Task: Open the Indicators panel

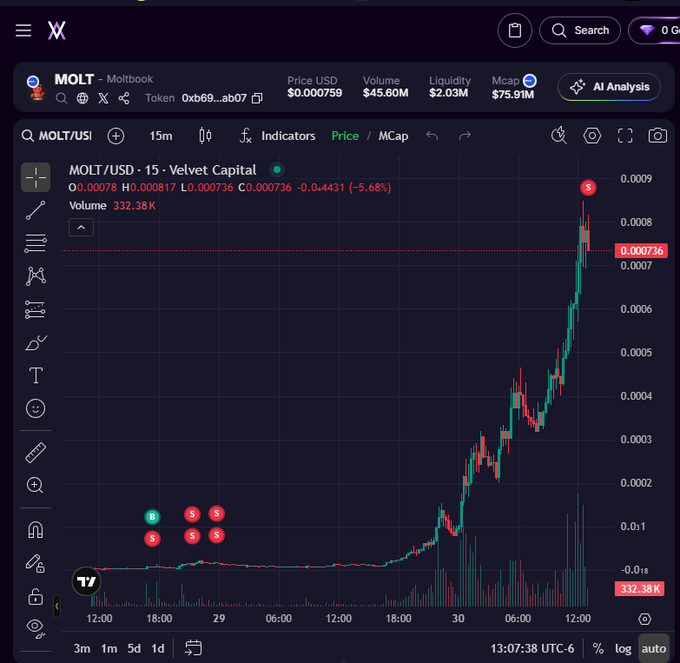Action: (277, 135)
